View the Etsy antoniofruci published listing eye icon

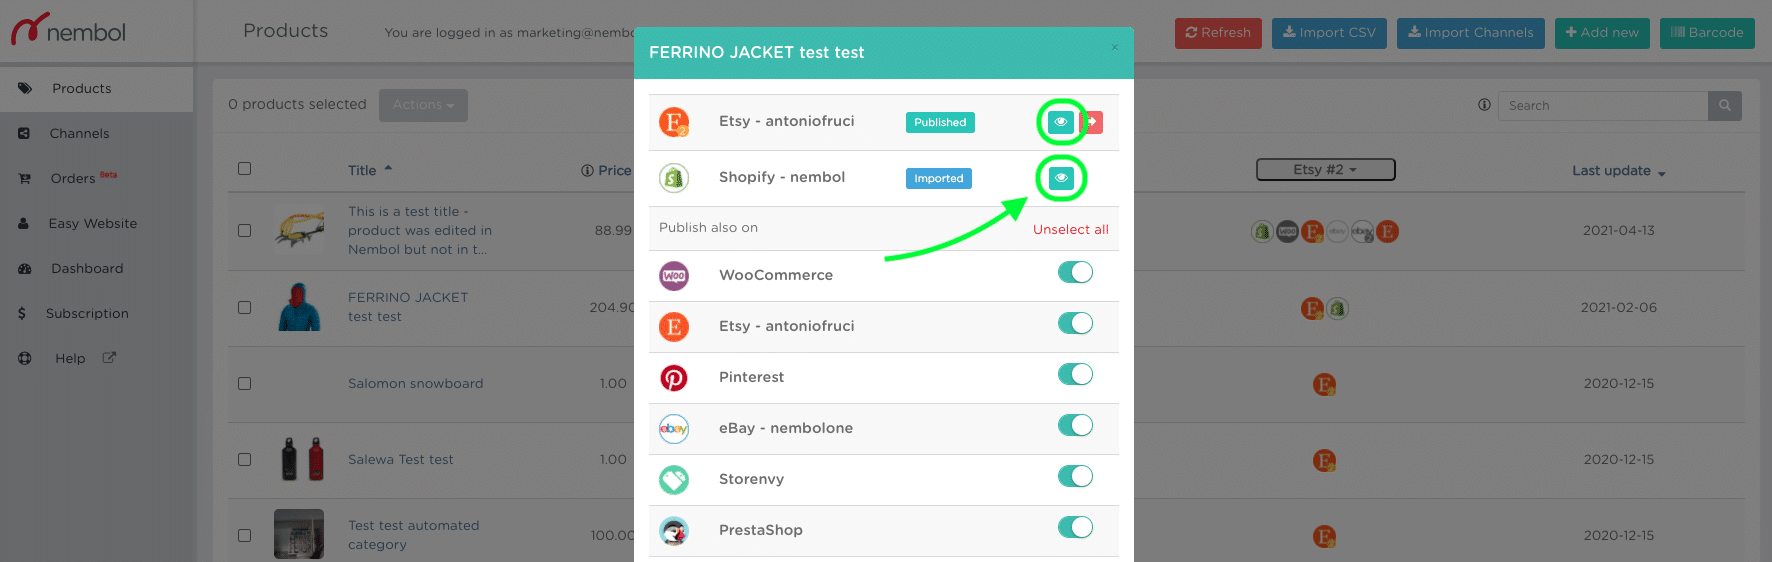(x=1061, y=122)
